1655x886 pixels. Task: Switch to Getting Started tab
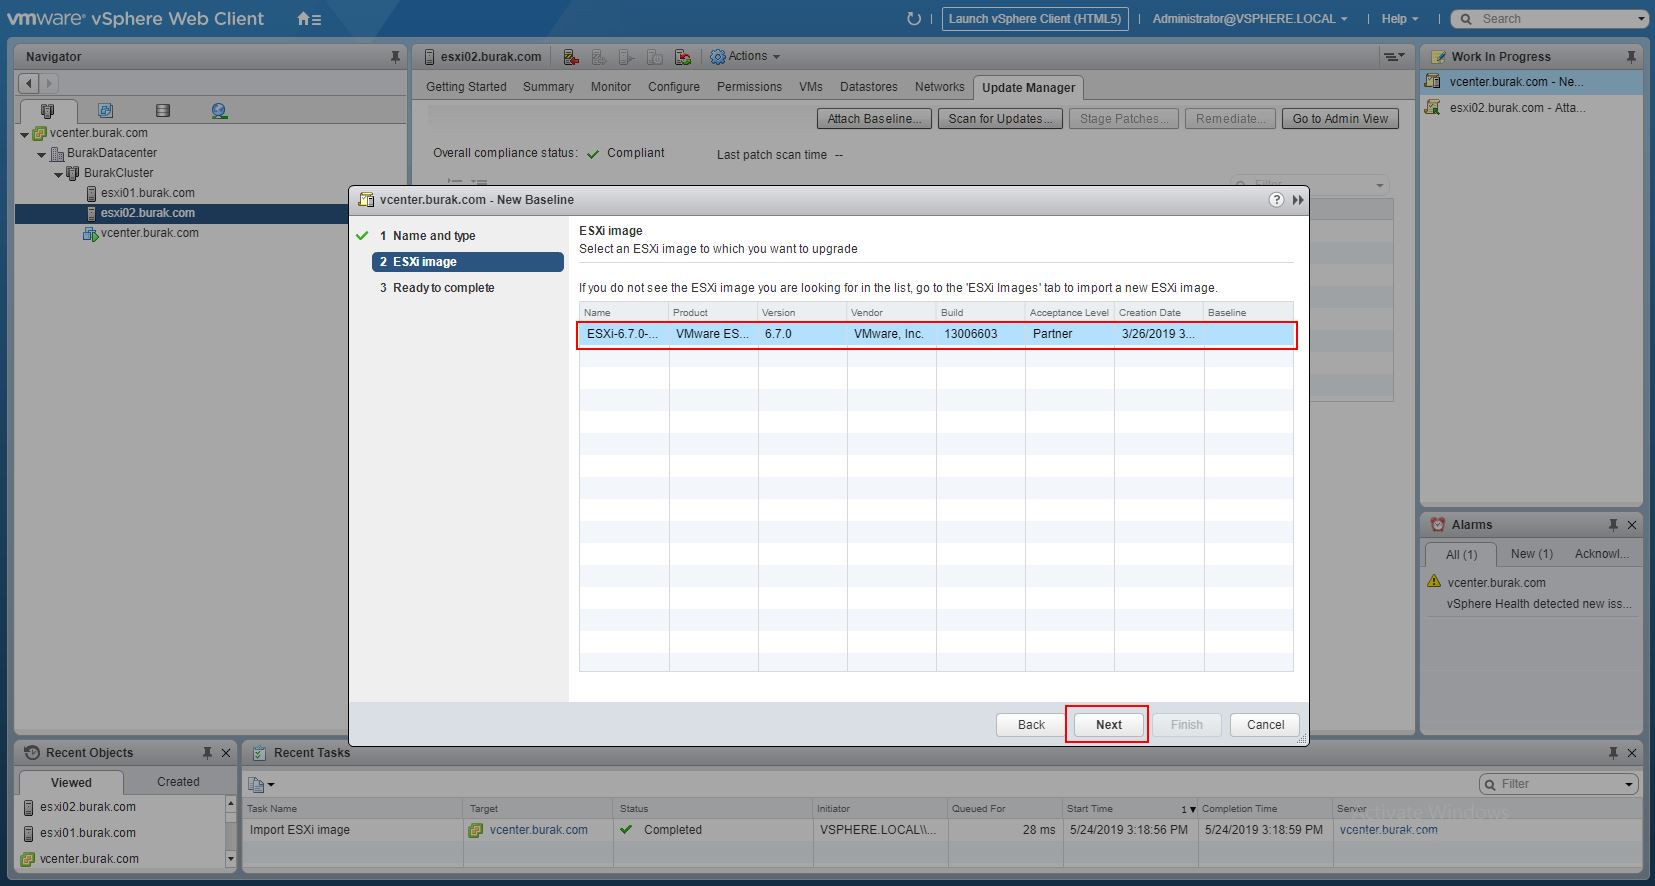click(466, 87)
